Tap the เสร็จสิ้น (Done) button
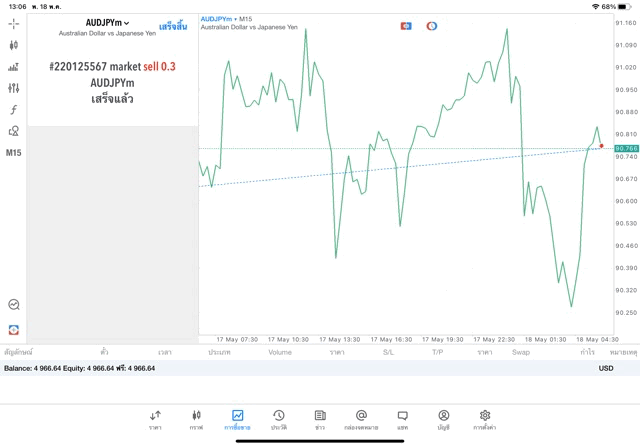 (x=172, y=26)
